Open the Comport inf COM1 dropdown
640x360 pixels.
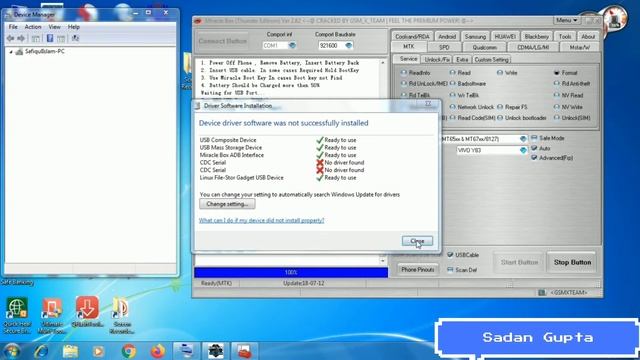pos(292,45)
